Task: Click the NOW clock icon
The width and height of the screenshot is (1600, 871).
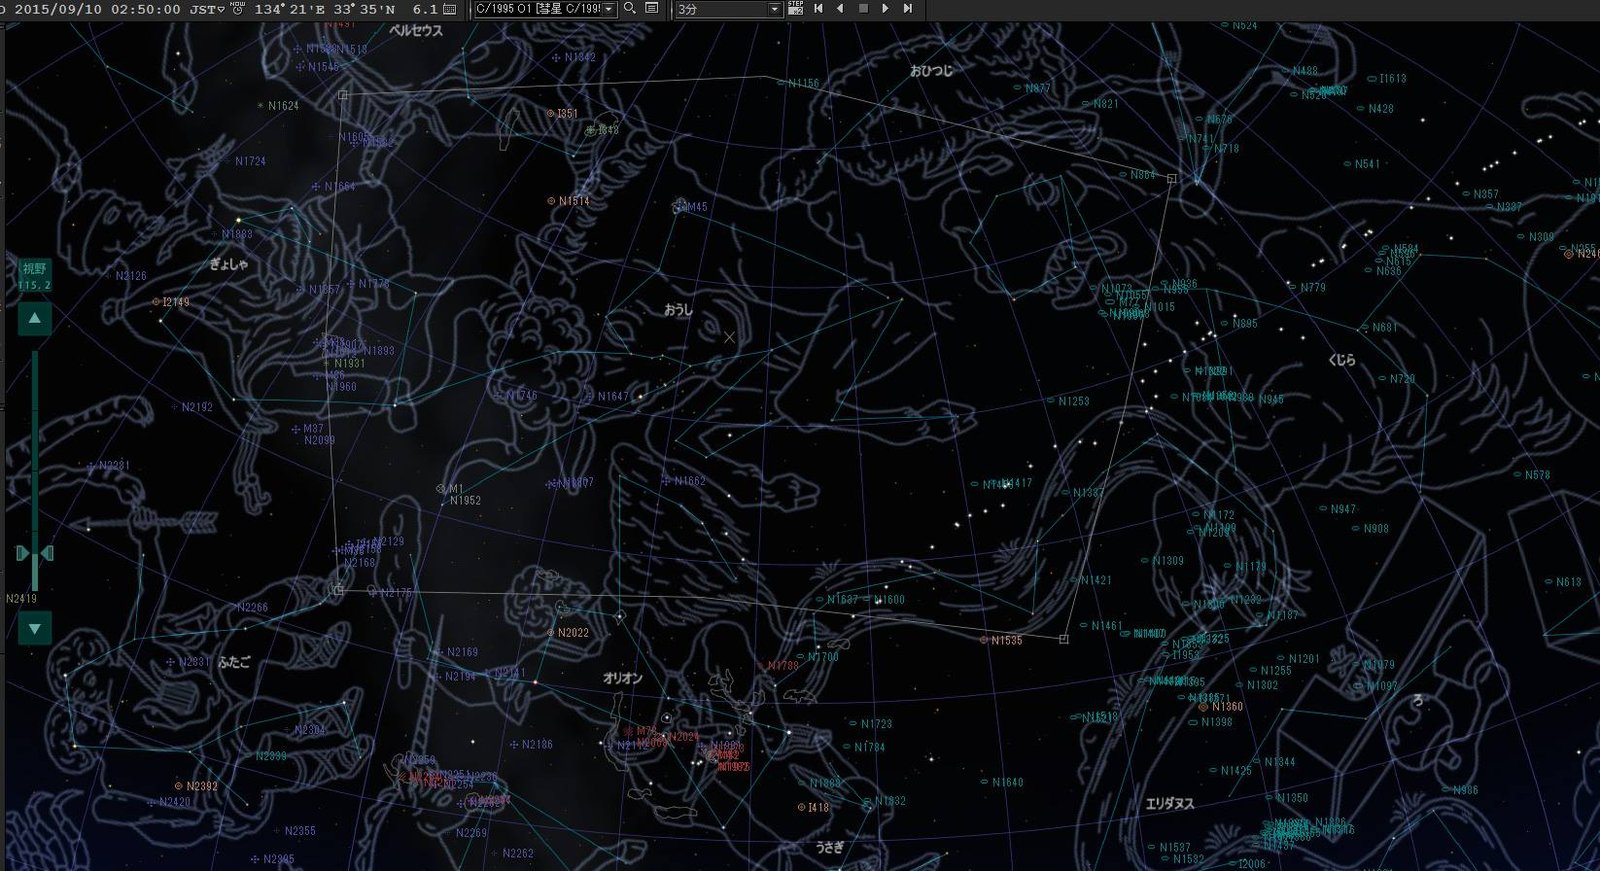Action: [x=237, y=8]
